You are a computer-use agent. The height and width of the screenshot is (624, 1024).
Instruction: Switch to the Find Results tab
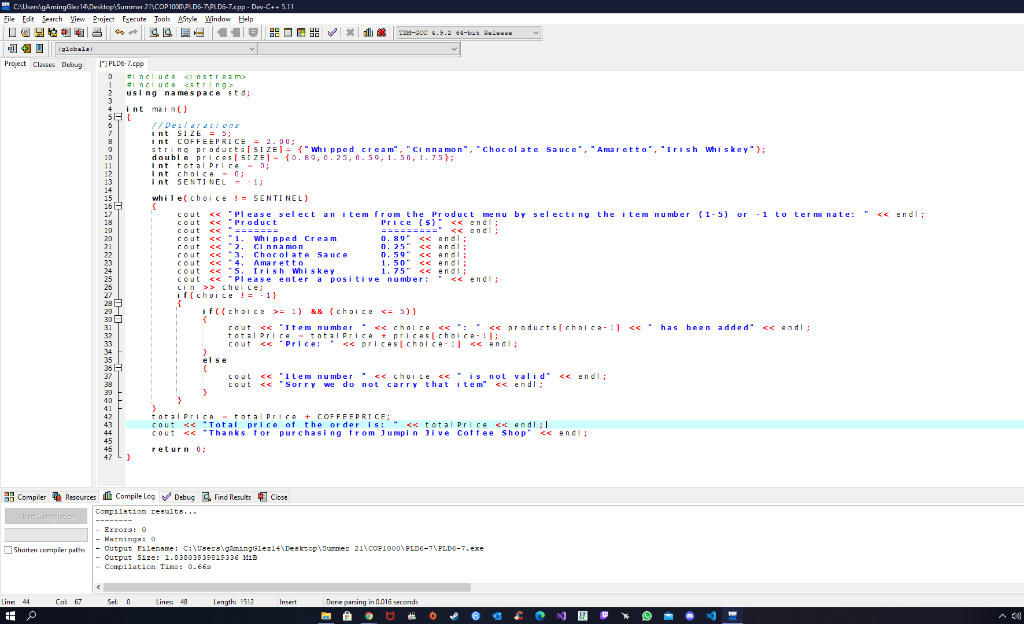tap(231, 497)
